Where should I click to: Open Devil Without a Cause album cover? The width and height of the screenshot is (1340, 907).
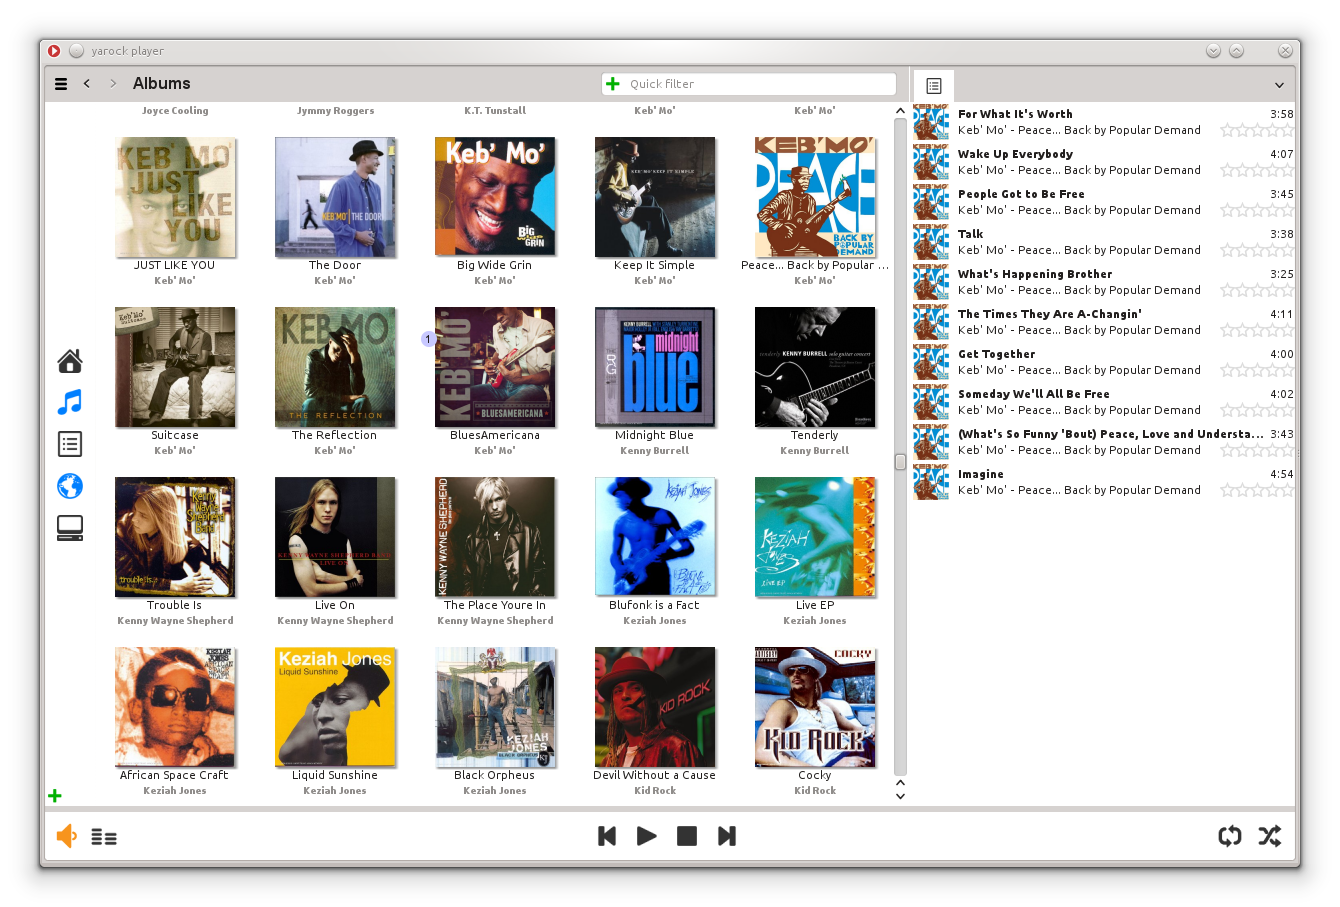pos(655,707)
